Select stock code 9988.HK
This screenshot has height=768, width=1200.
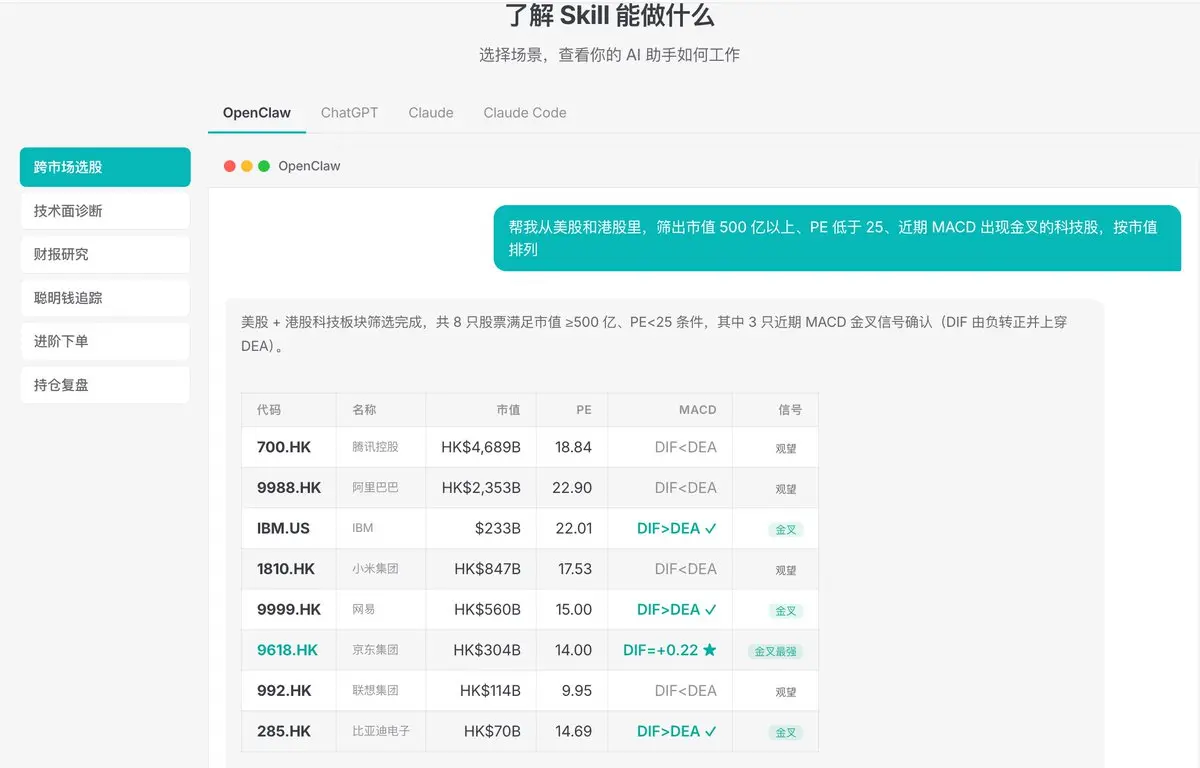tap(289, 488)
